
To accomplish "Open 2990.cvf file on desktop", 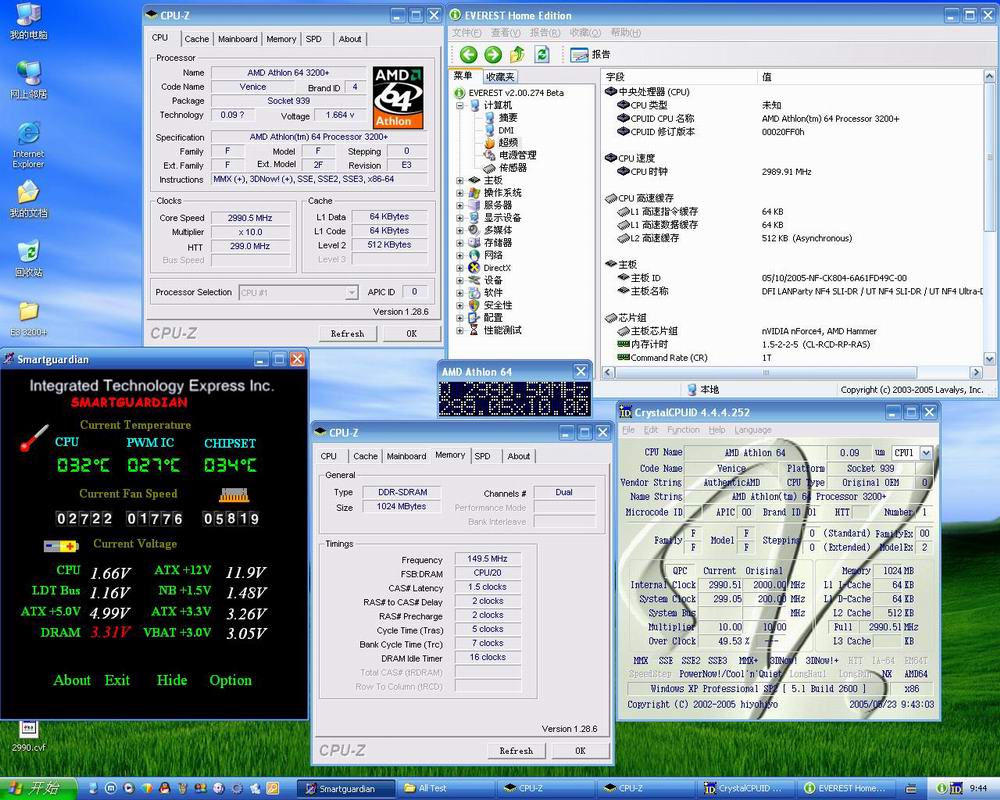I will [x=28, y=736].
